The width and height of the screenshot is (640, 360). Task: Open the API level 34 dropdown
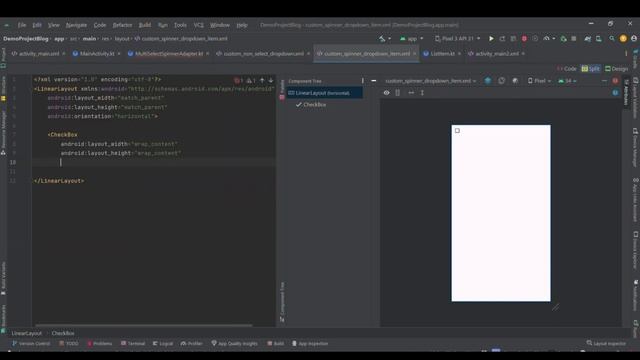pos(567,81)
